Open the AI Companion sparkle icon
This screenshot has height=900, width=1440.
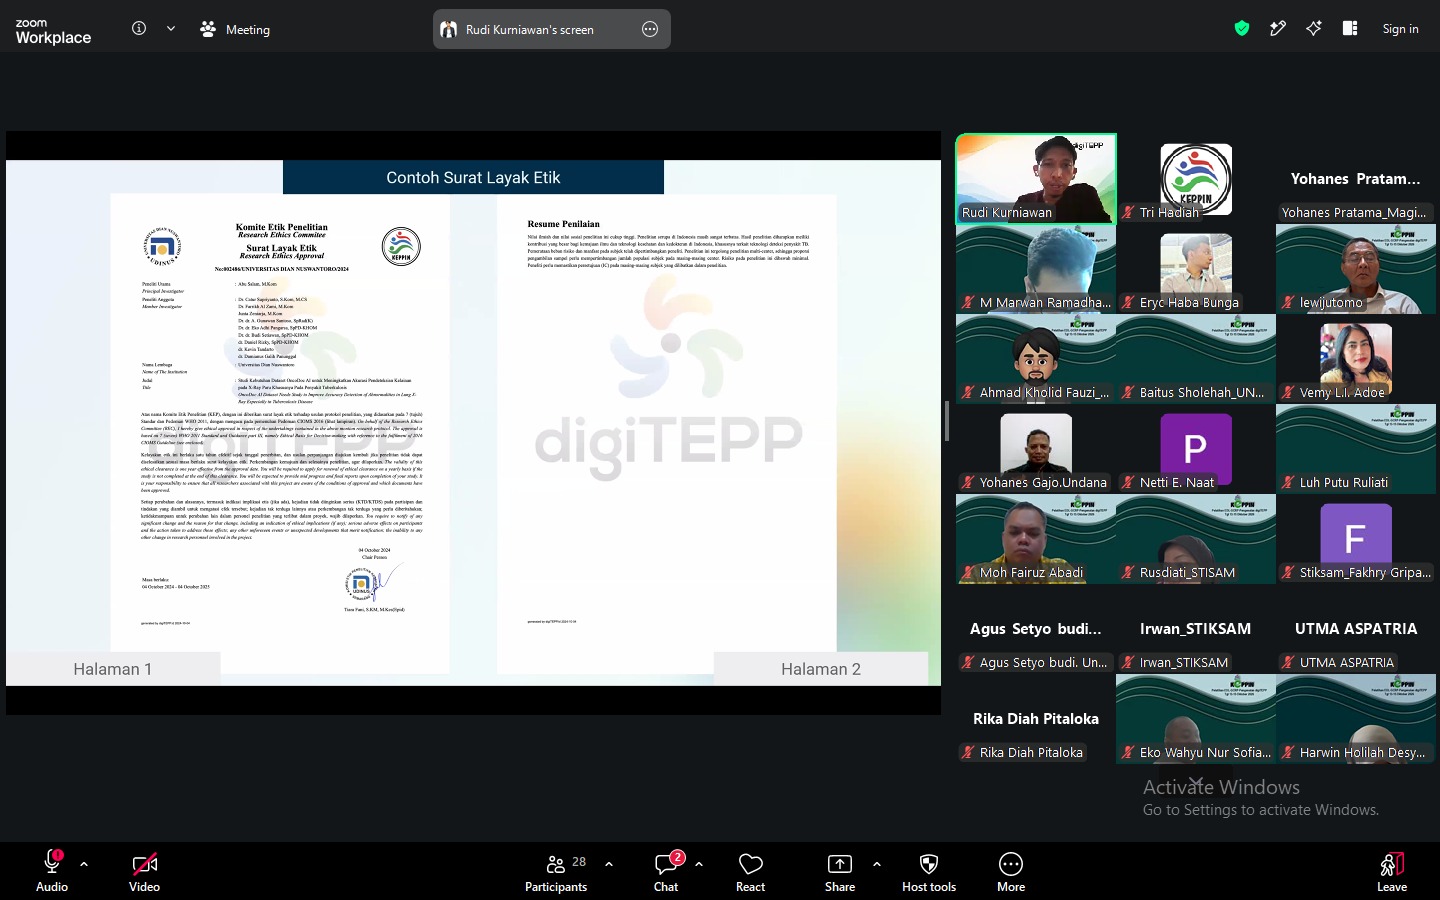1314,28
